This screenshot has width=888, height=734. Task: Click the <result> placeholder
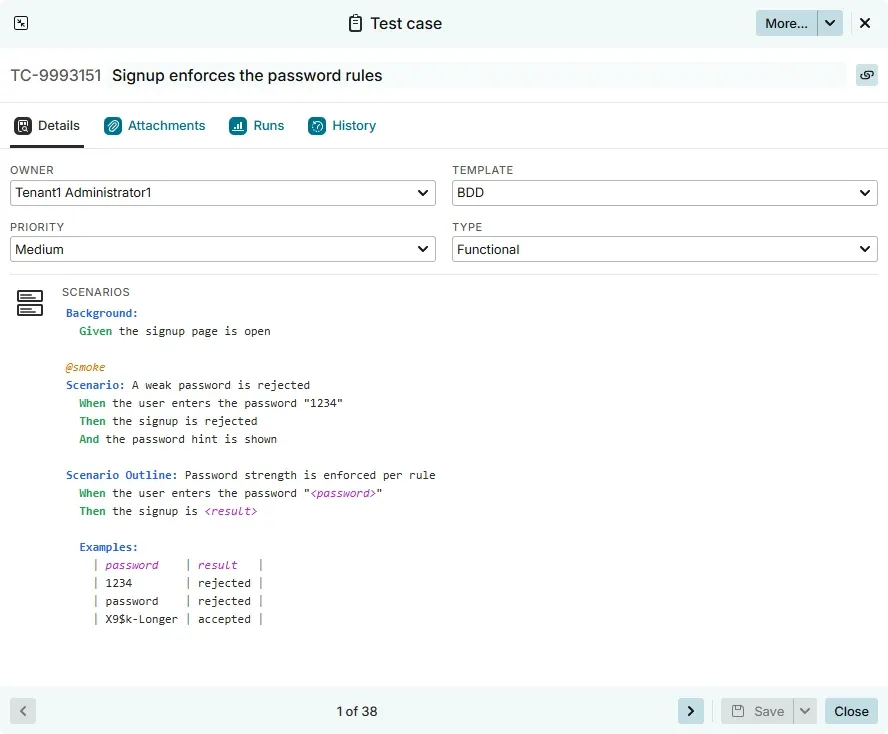click(x=230, y=511)
